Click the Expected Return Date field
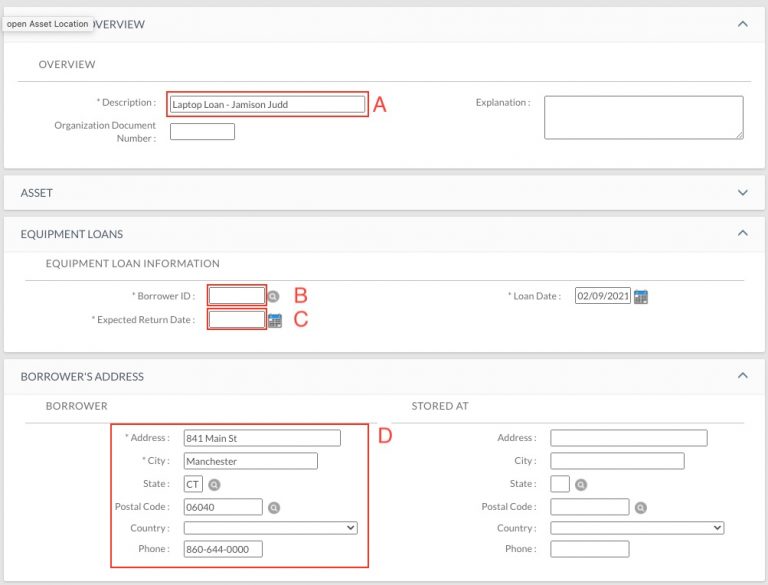This screenshot has width=768, height=585. pyautogui.click(x=236, y=320)
